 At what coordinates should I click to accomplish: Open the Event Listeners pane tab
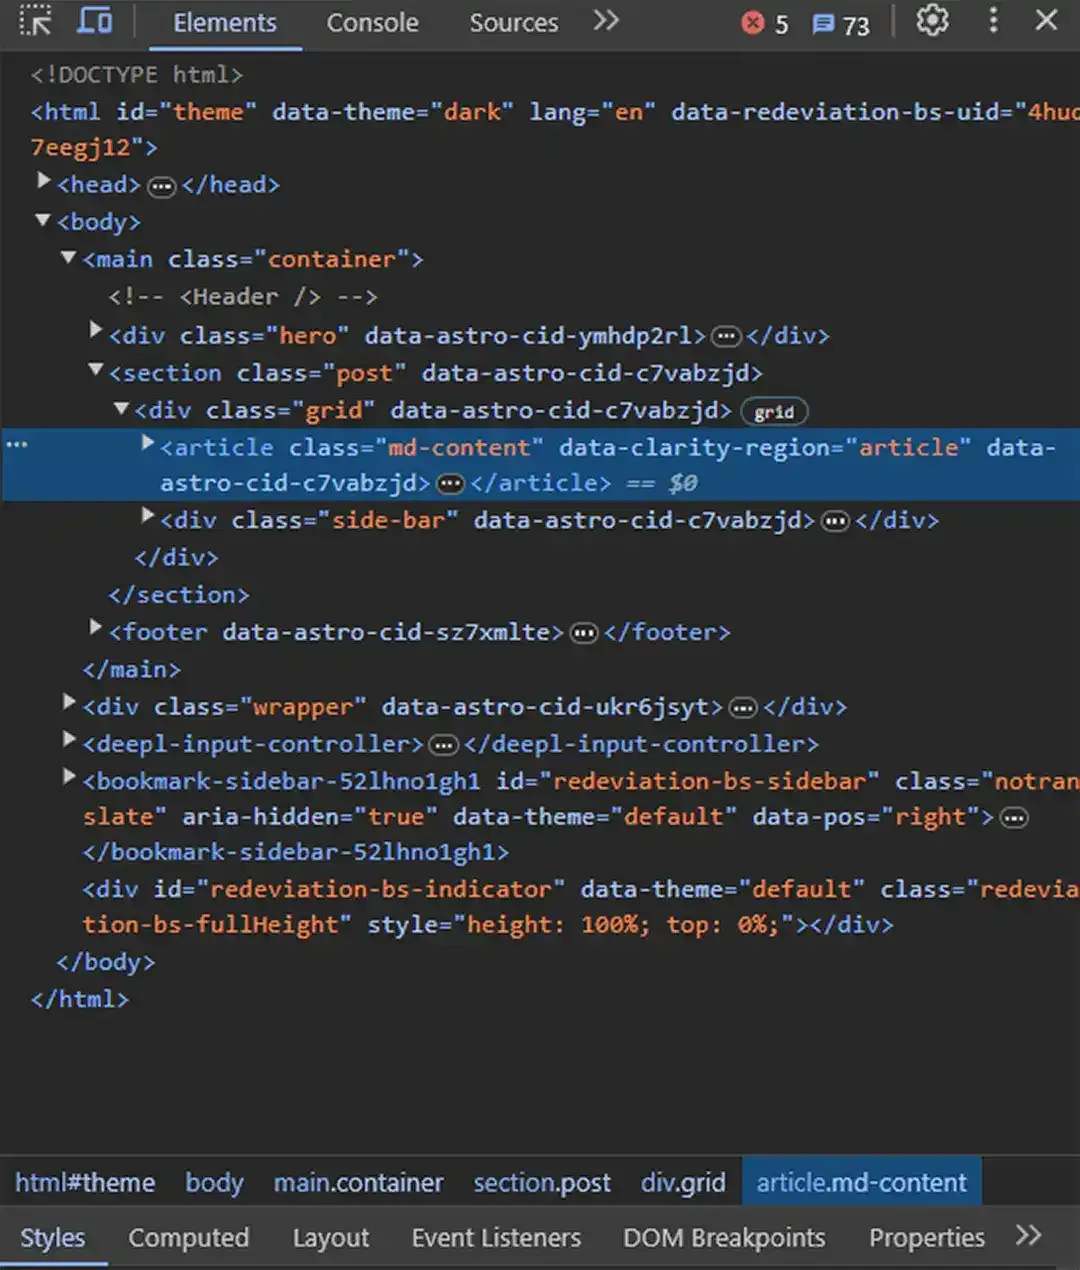[x=496, y=1238]
